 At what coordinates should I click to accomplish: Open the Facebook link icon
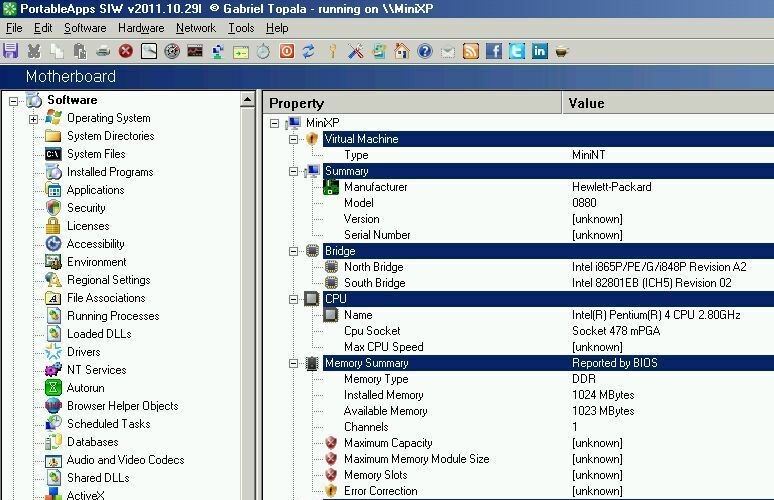pos(494,51)
